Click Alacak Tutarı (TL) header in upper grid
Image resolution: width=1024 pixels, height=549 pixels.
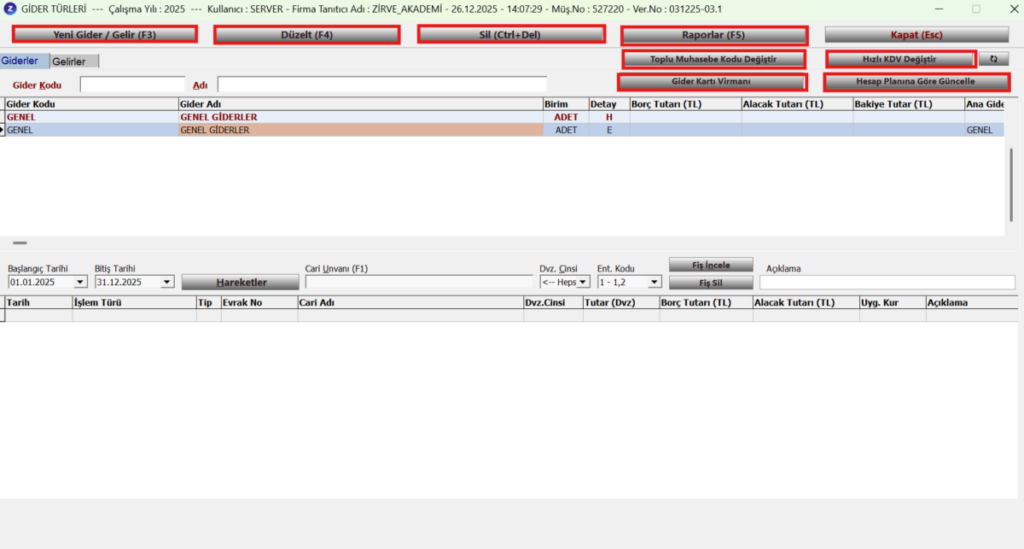[x=797, y=104]
